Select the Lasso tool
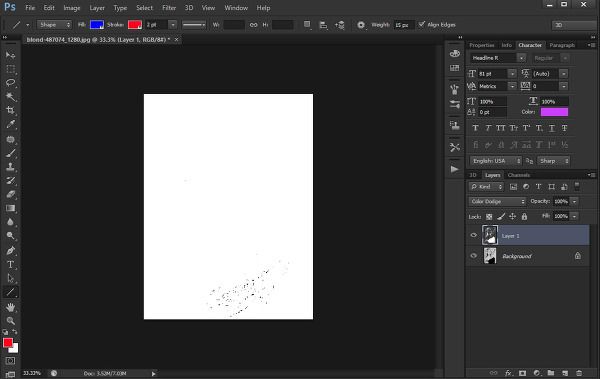Viewport: 600px width, 379px height. pos(10,83)
